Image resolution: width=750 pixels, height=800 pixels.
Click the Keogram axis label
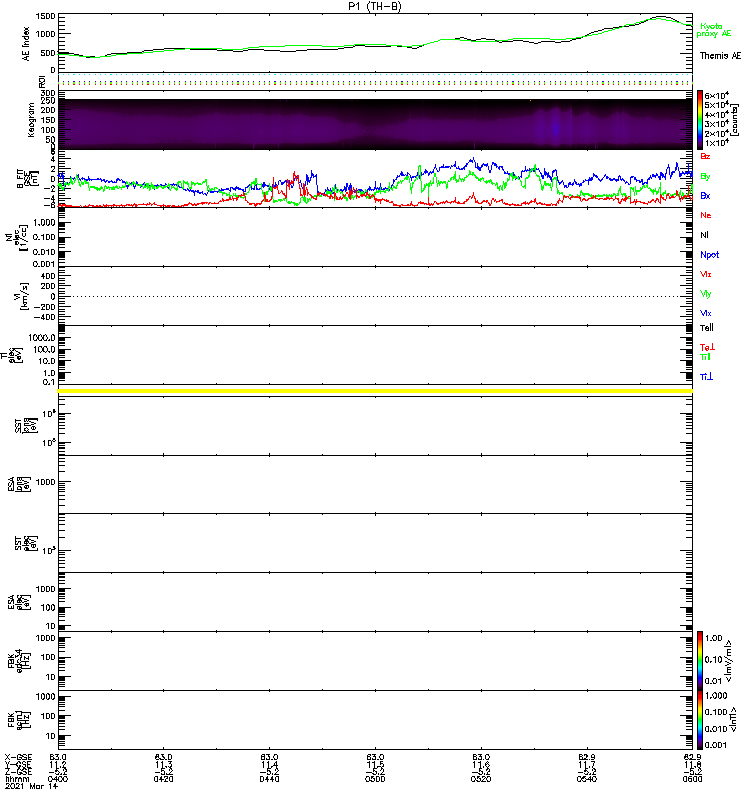[31, 120]
